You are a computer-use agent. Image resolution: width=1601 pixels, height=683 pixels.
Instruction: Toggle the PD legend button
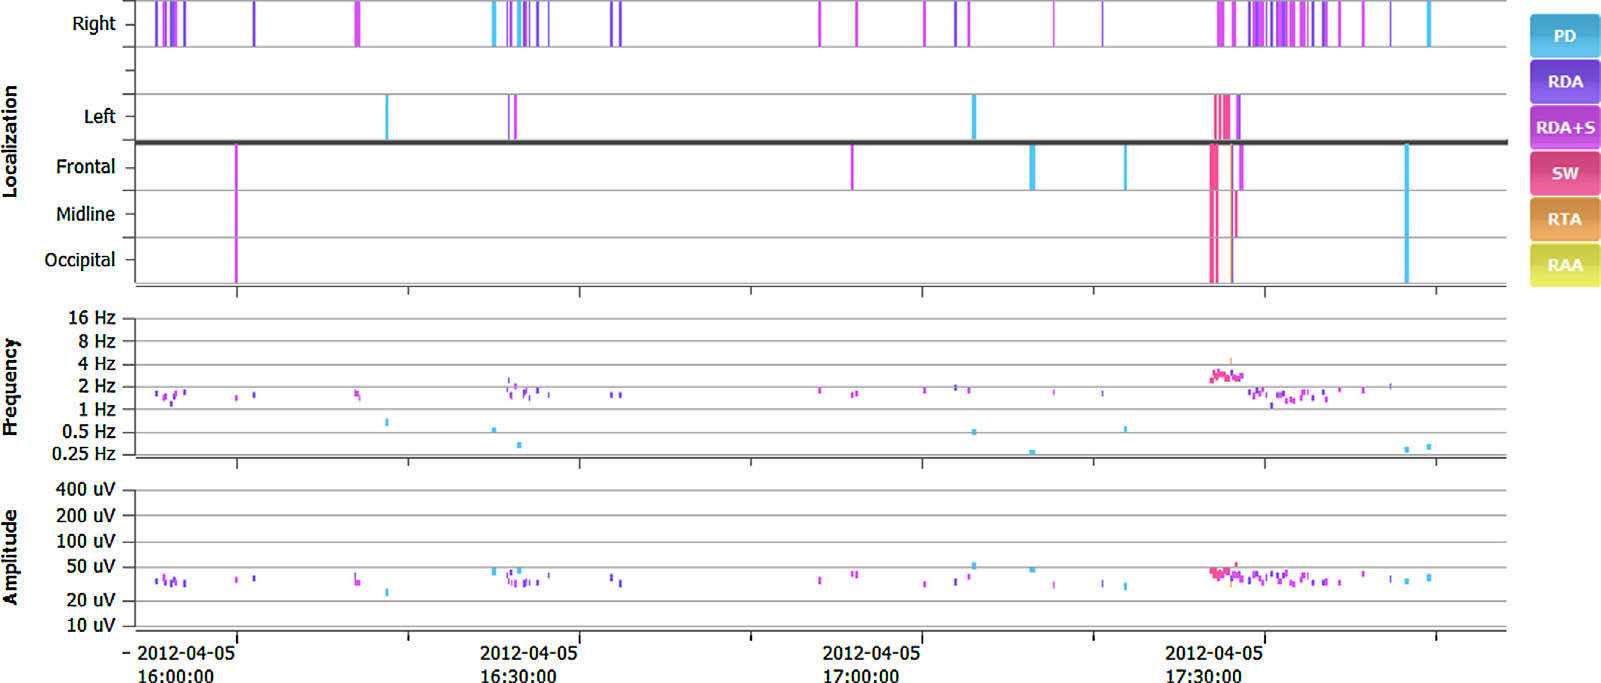tap(1564, 36)
